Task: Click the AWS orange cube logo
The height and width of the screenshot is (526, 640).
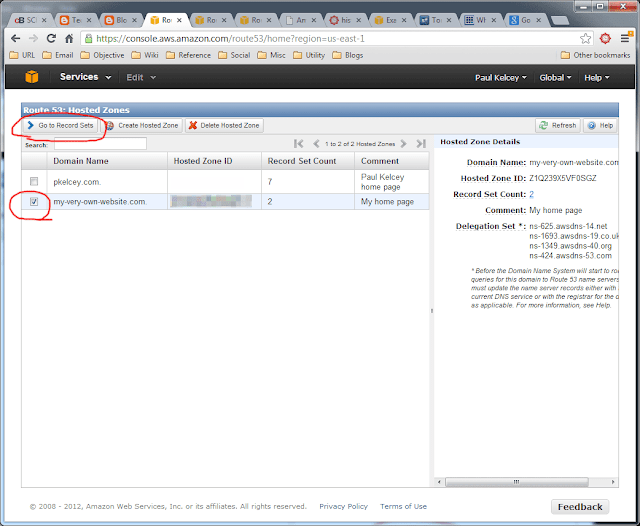Action: point(31,77)
